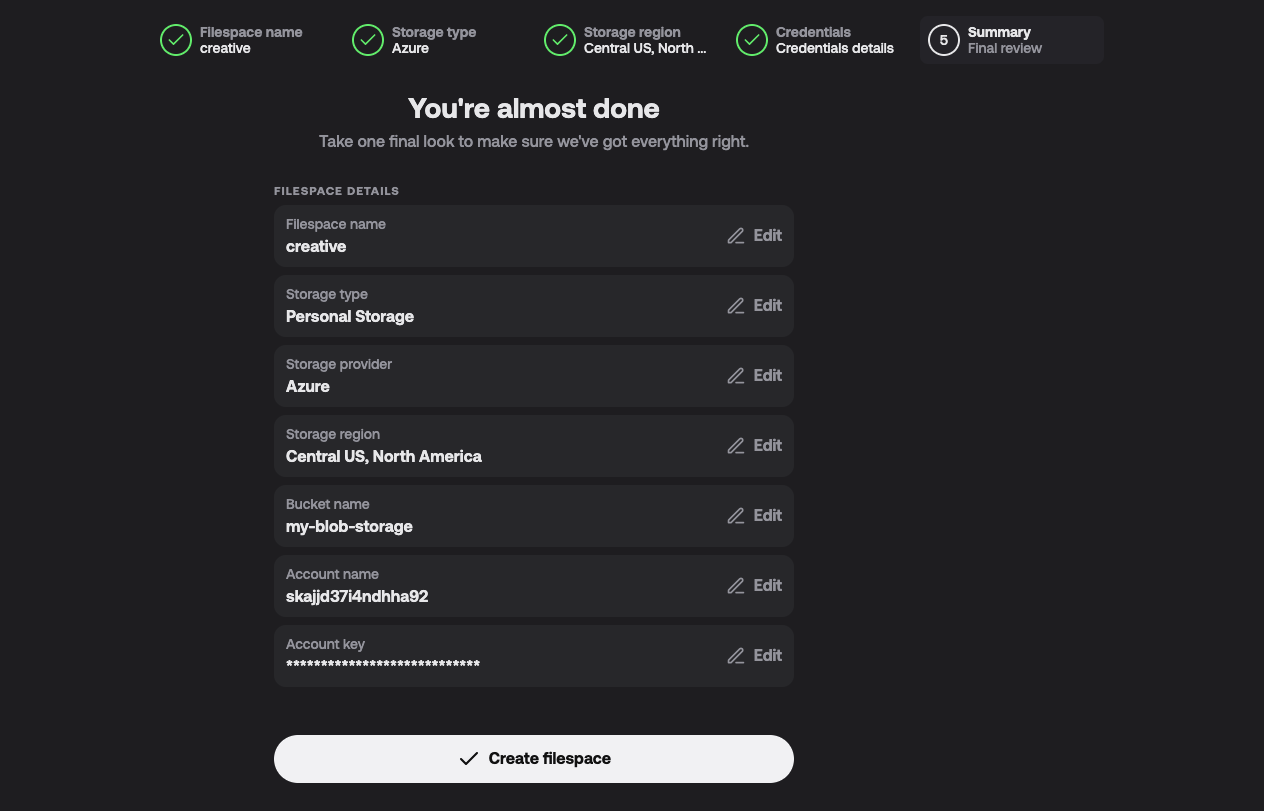This screenshot has height=811, width=1264.
Task: Create the filespace
Action: point(534,759)
